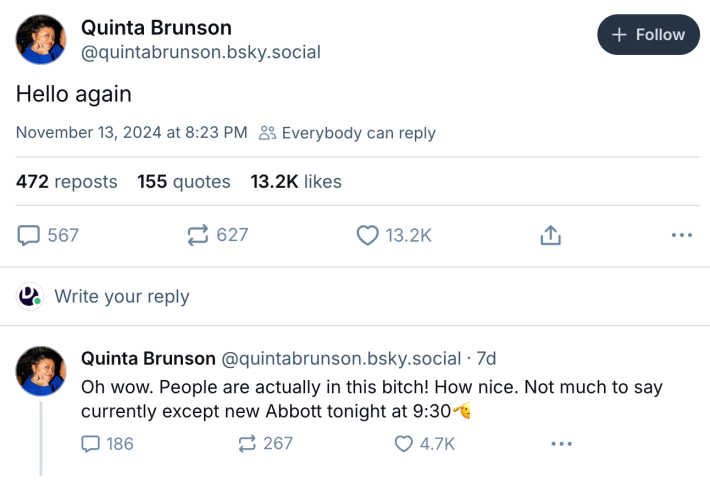
Task: Reply to the Abbott tonight post
Action: tap(91, 443)
